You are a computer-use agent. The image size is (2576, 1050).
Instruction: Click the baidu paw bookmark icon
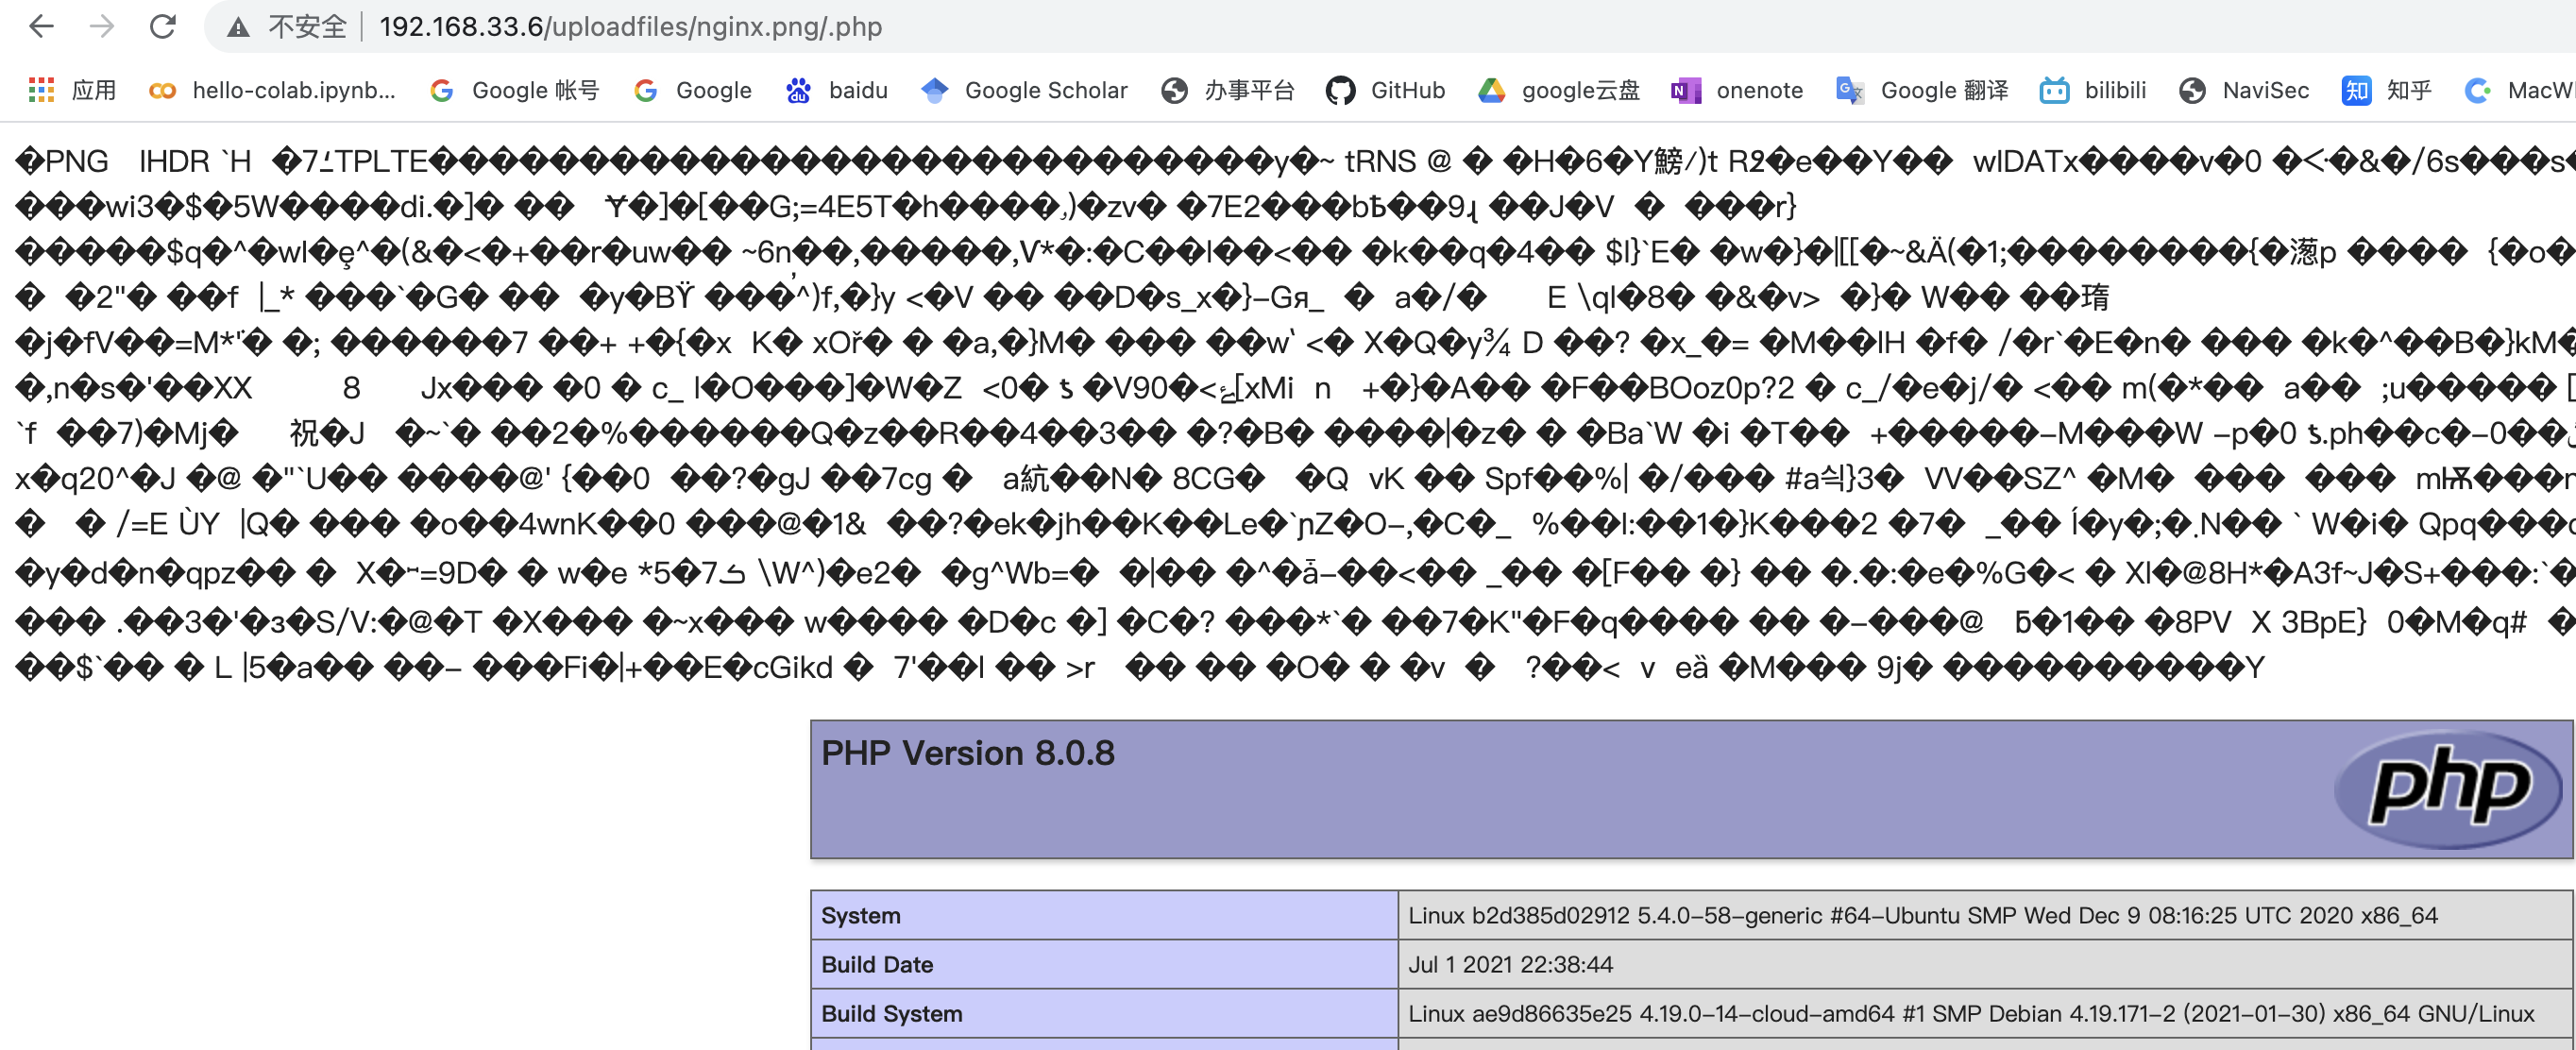point(798,90)
